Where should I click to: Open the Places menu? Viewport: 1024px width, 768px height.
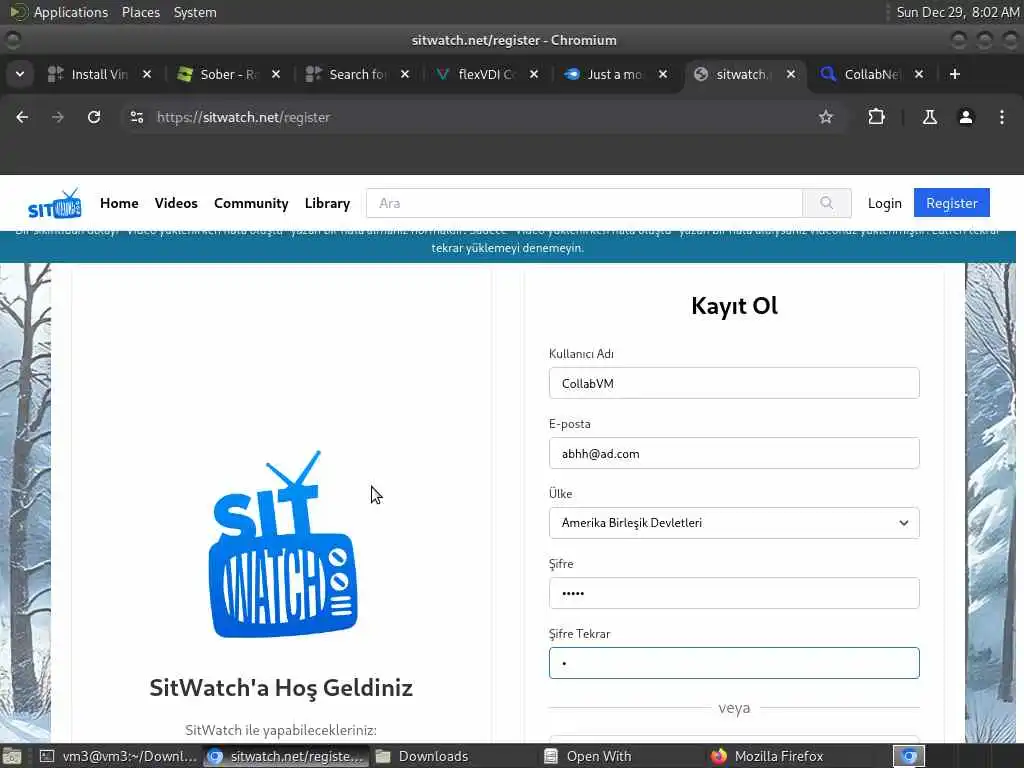(x=140, y=12)
